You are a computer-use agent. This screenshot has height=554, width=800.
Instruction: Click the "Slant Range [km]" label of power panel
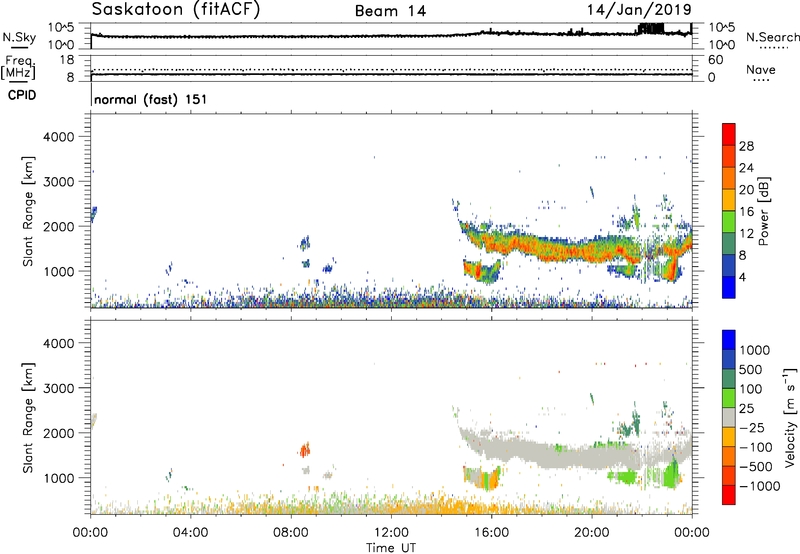(28, 211)
